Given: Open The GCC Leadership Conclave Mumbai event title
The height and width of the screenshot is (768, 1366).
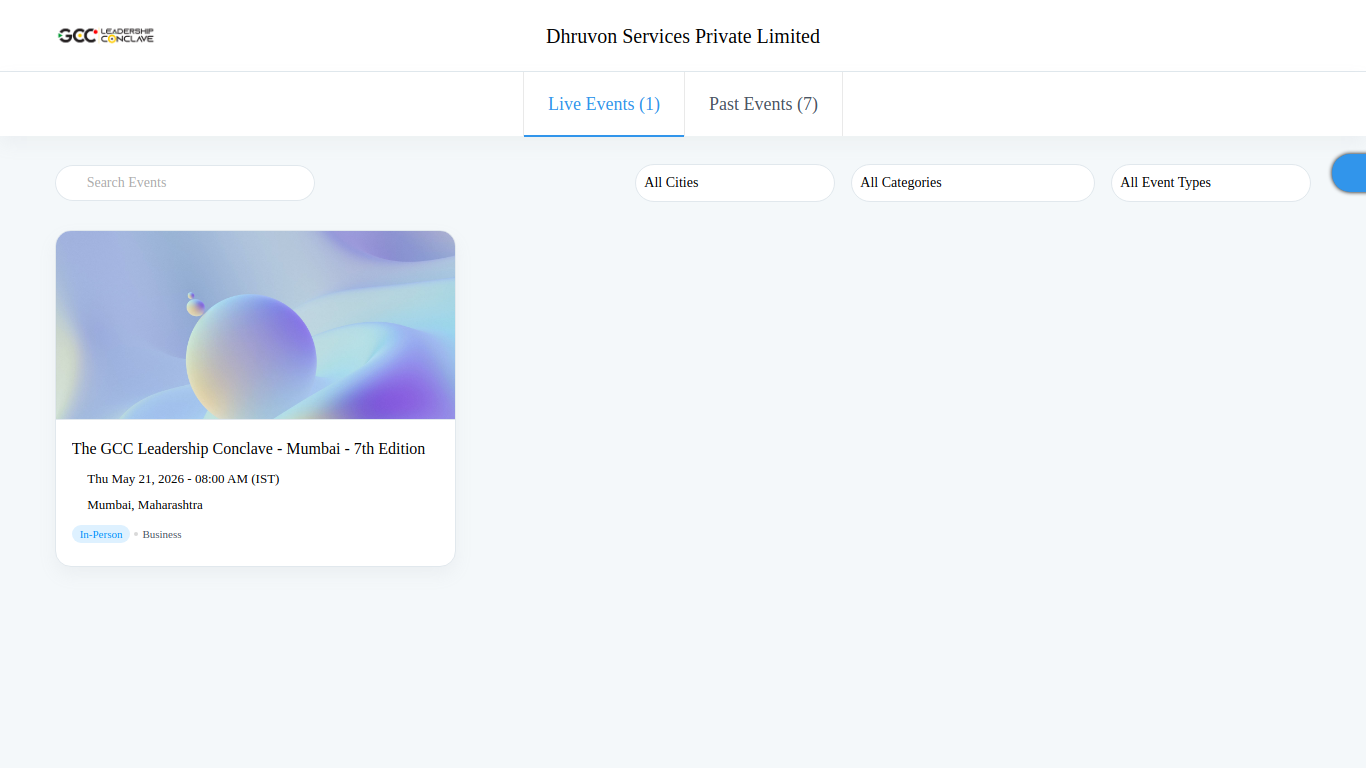Looking at the screenshot, I should tap(249, 449).
